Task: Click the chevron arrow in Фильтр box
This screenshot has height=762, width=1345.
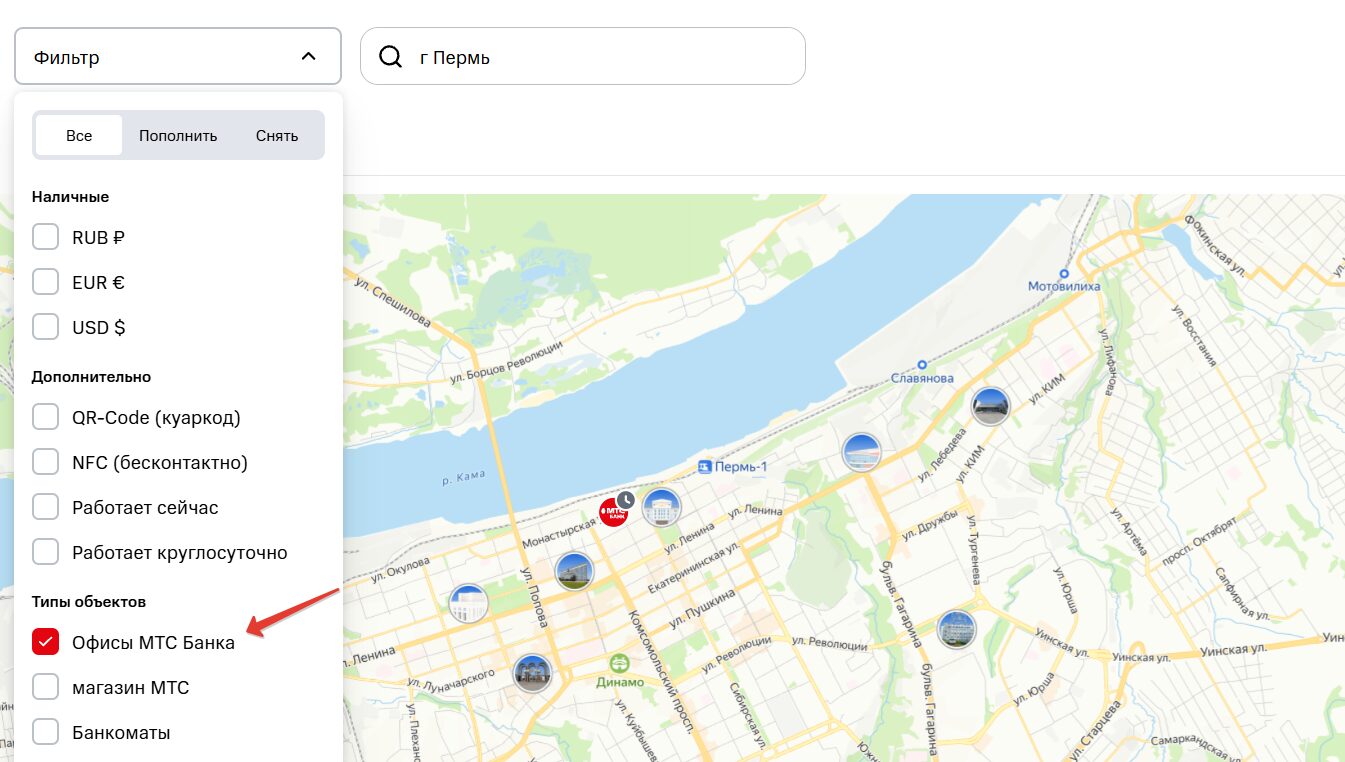Action: (x=308, y=57)
